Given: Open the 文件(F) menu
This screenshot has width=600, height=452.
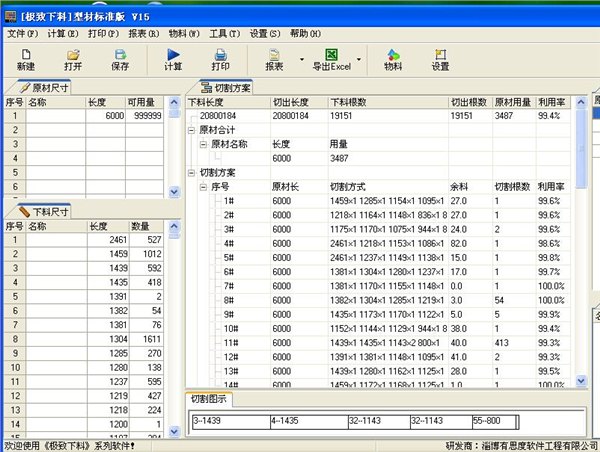Looking at the screenshot, I should click(x=23, y=34).
